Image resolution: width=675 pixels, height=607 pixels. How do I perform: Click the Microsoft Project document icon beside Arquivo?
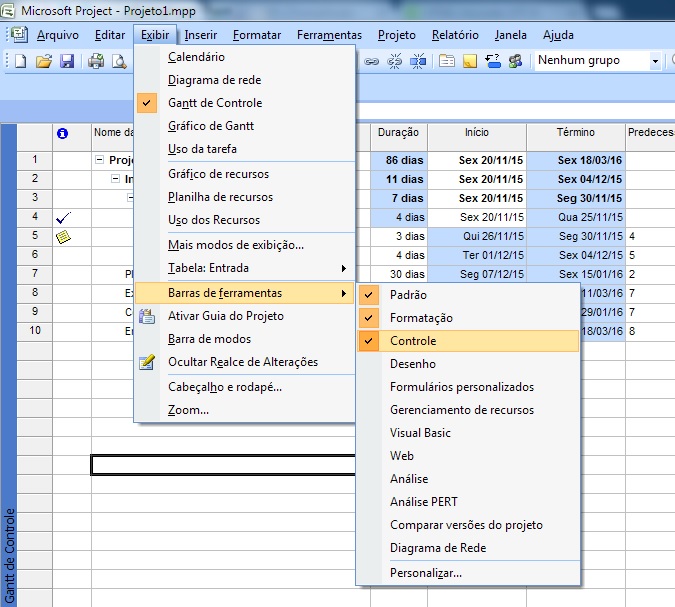coord(19,34)
